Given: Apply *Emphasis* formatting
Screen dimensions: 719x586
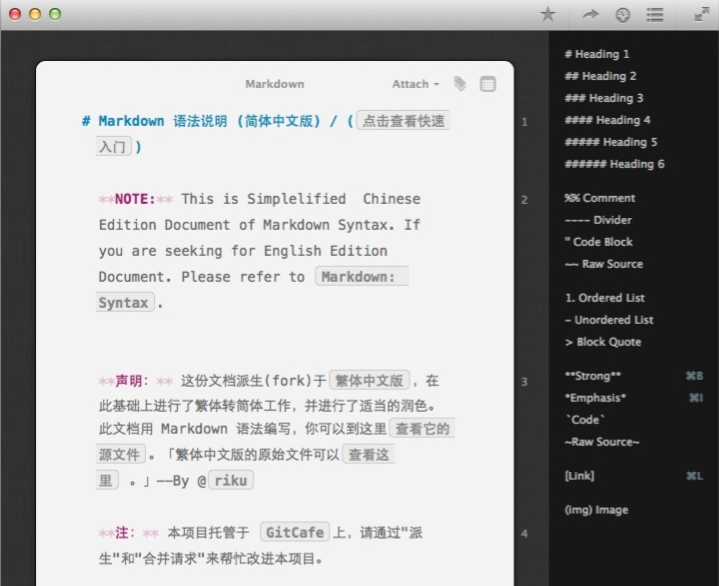Looking at the screenshot, I should point(595,398).
